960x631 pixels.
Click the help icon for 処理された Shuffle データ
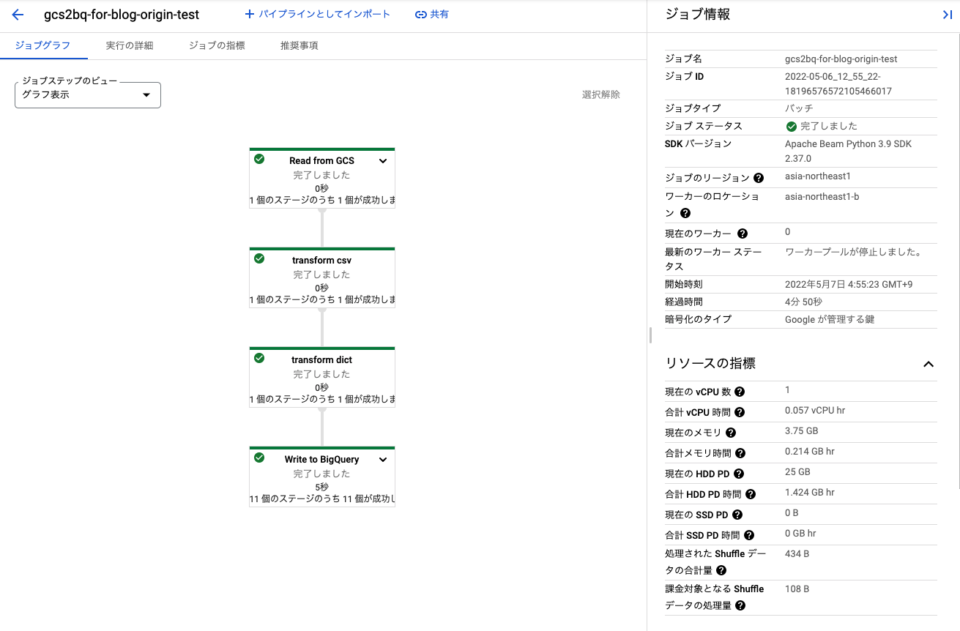723,570
